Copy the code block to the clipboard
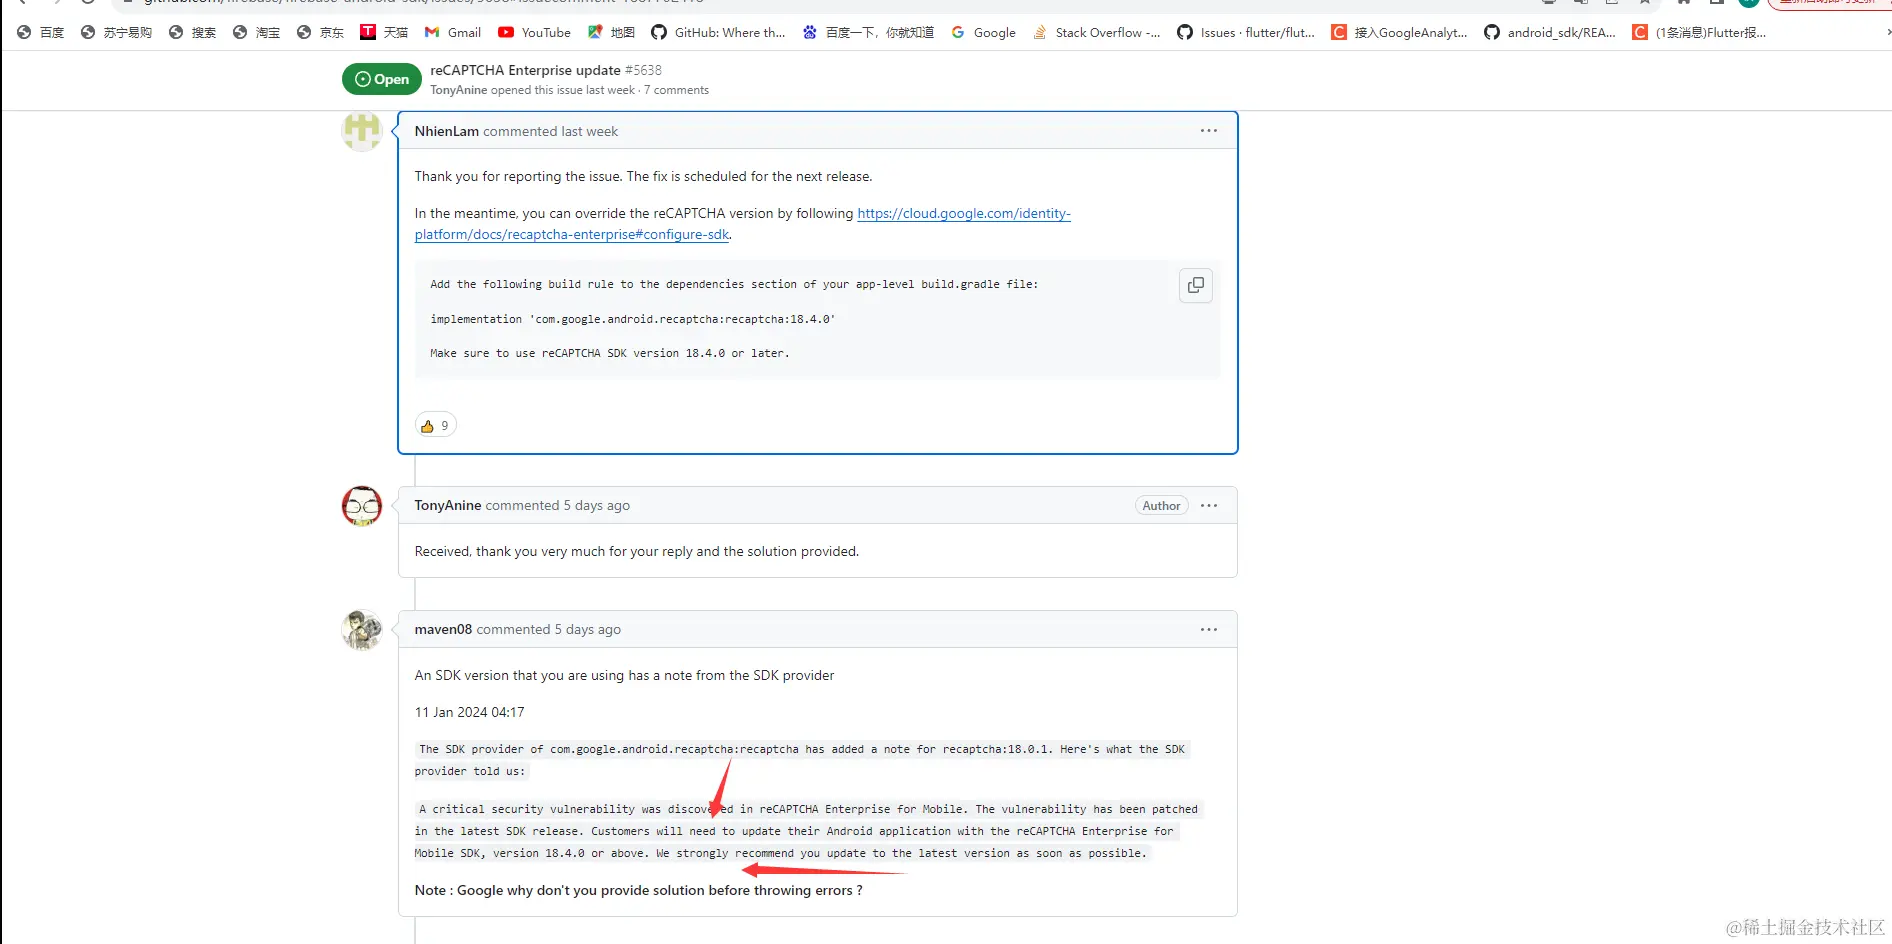 (x=1196, y=285)
